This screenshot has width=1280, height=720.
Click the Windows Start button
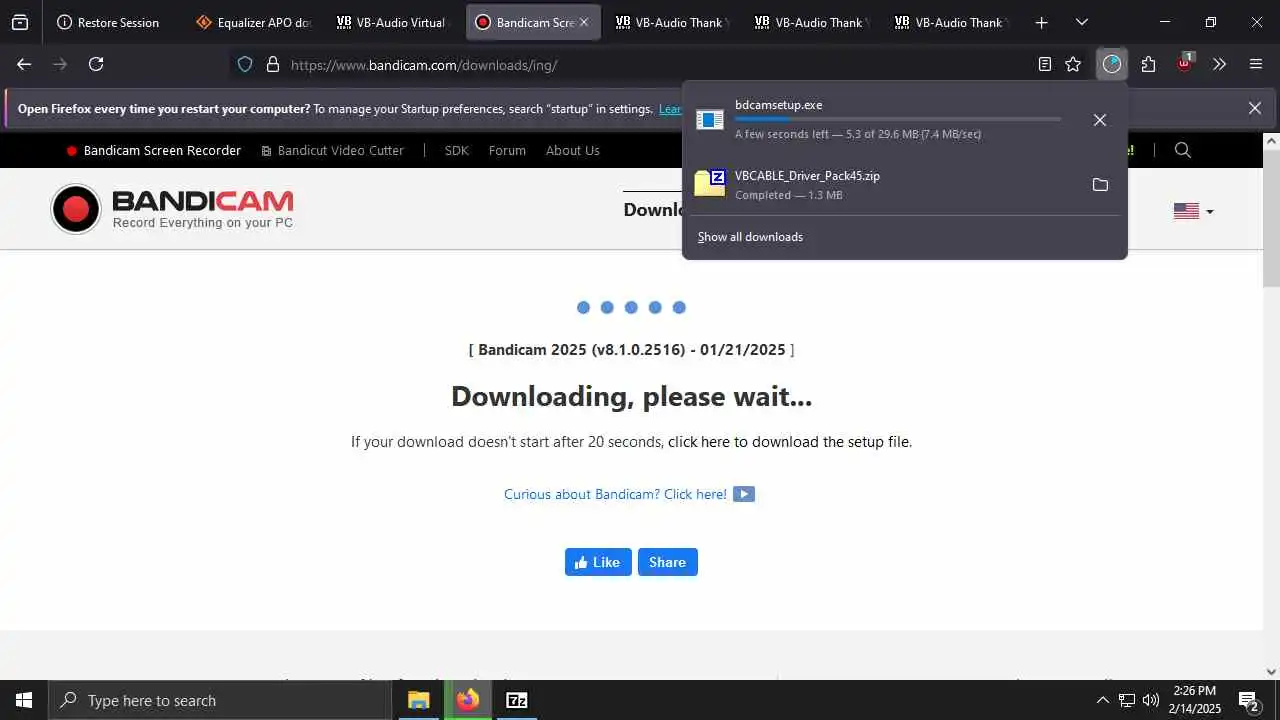[x=24, y=700]
